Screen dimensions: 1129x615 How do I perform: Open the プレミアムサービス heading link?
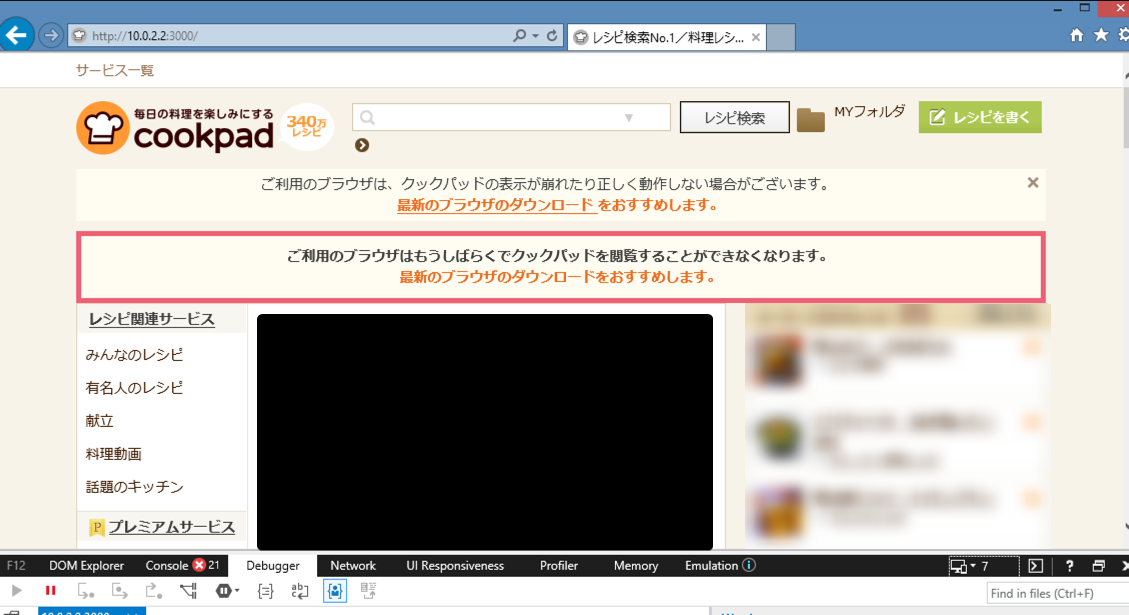tap(172, 527)
